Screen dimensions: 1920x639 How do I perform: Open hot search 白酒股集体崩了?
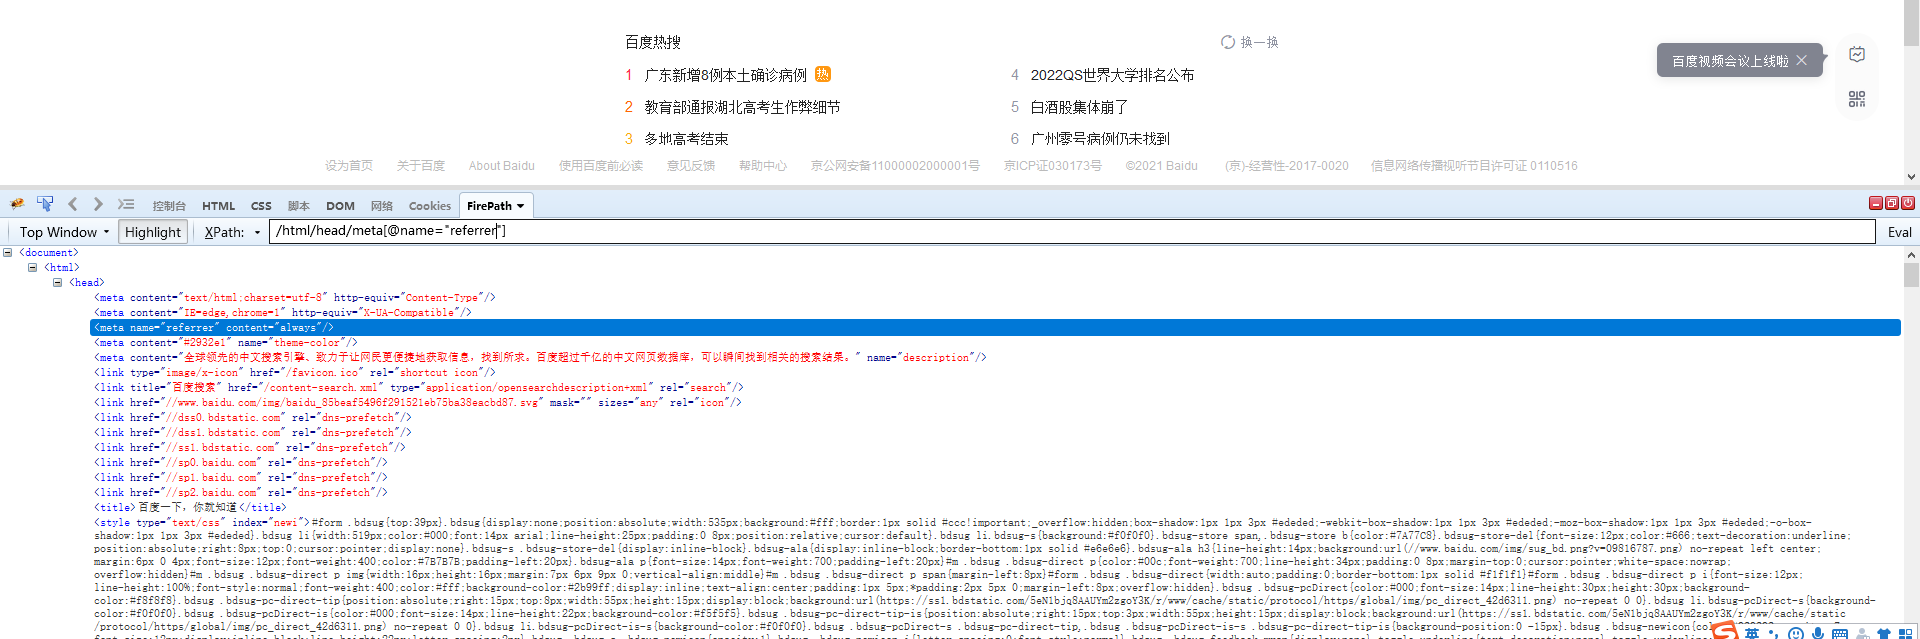(1079, 107)
